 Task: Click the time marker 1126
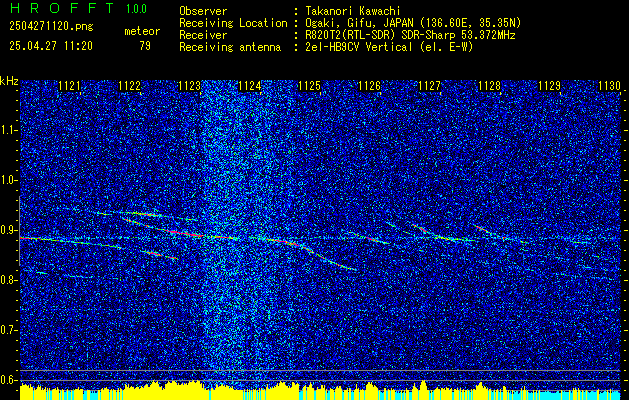point(369,86)
